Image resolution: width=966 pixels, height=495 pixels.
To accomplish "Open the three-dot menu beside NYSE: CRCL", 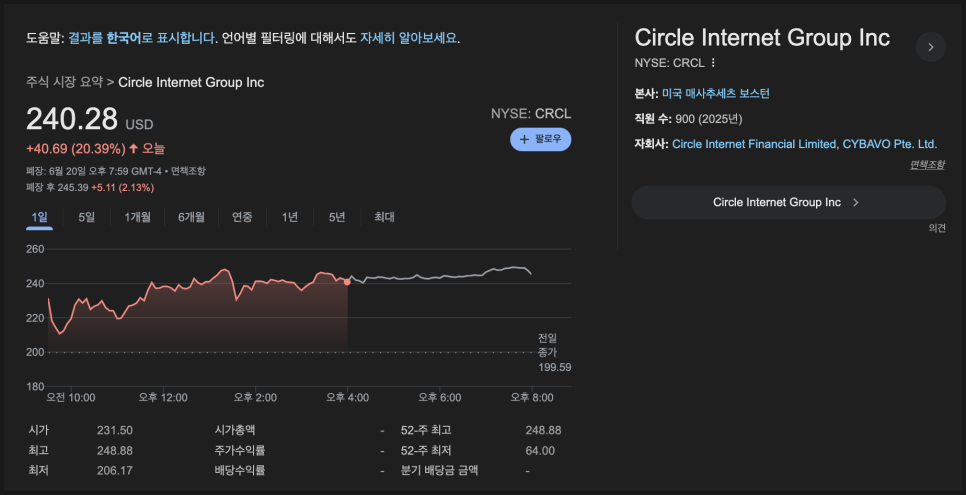I will coord(713,63).
